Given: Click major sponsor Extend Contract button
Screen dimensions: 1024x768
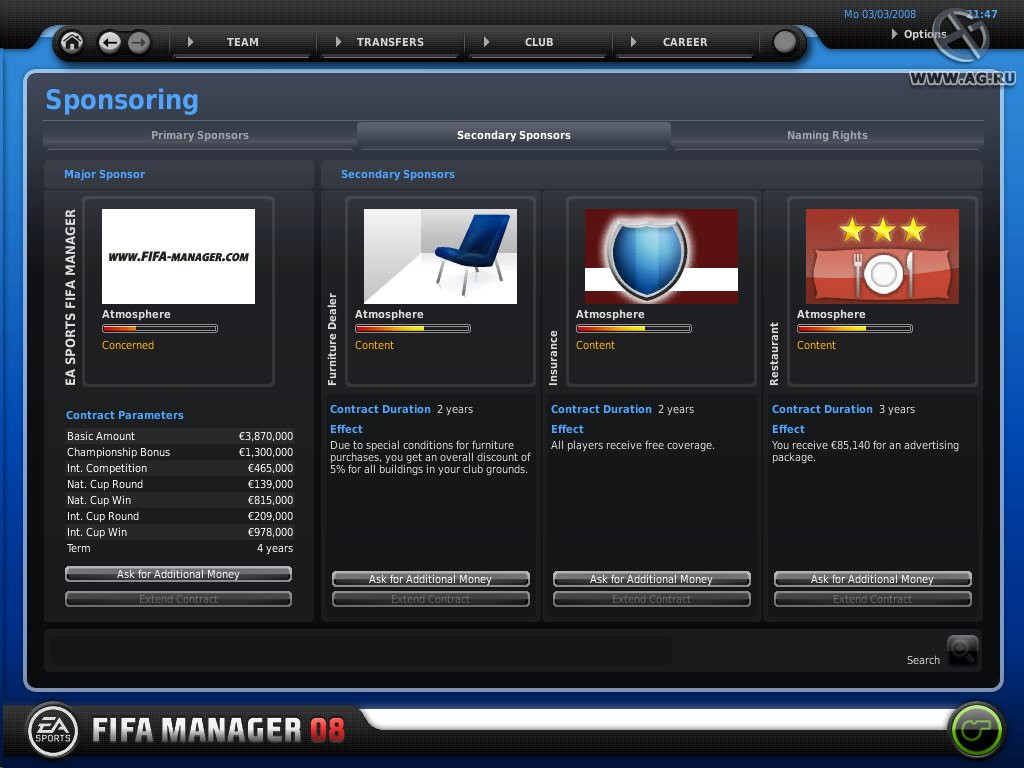Looking at the screenshot, I should pyautogui.click(x=178, y=599).
